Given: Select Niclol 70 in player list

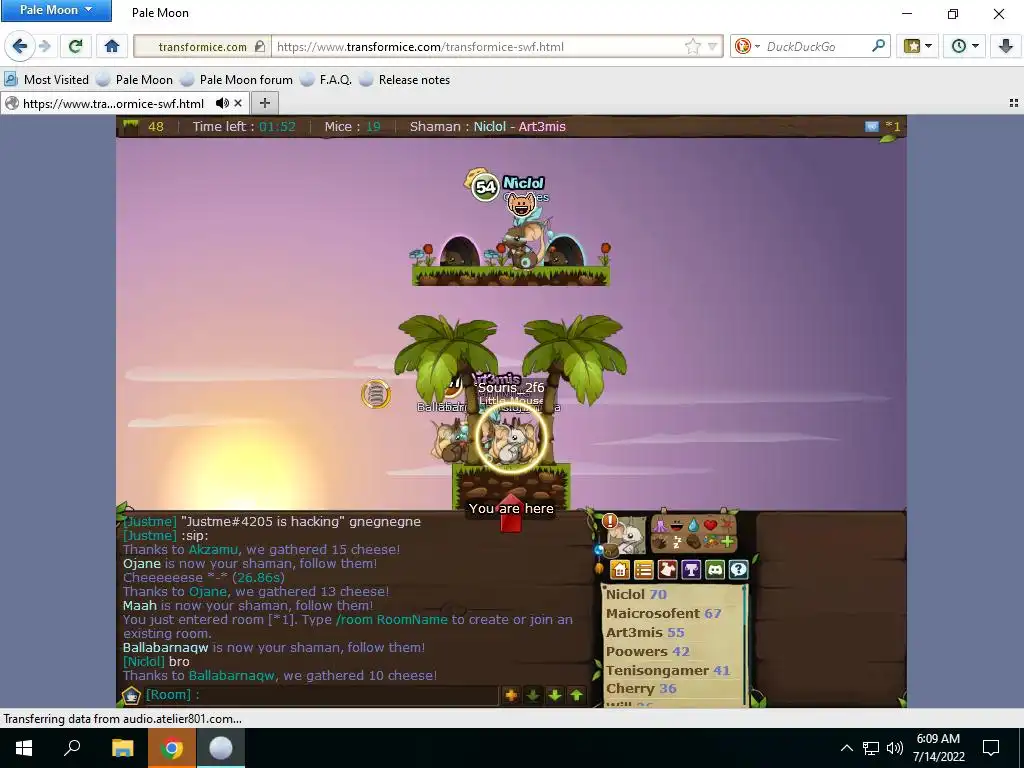Looking at the screenshot, I should [x=636, y=594].
